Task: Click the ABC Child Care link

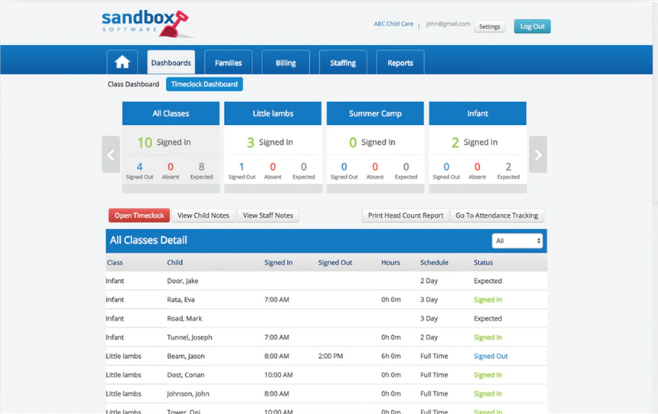Action: pos(393,24)
